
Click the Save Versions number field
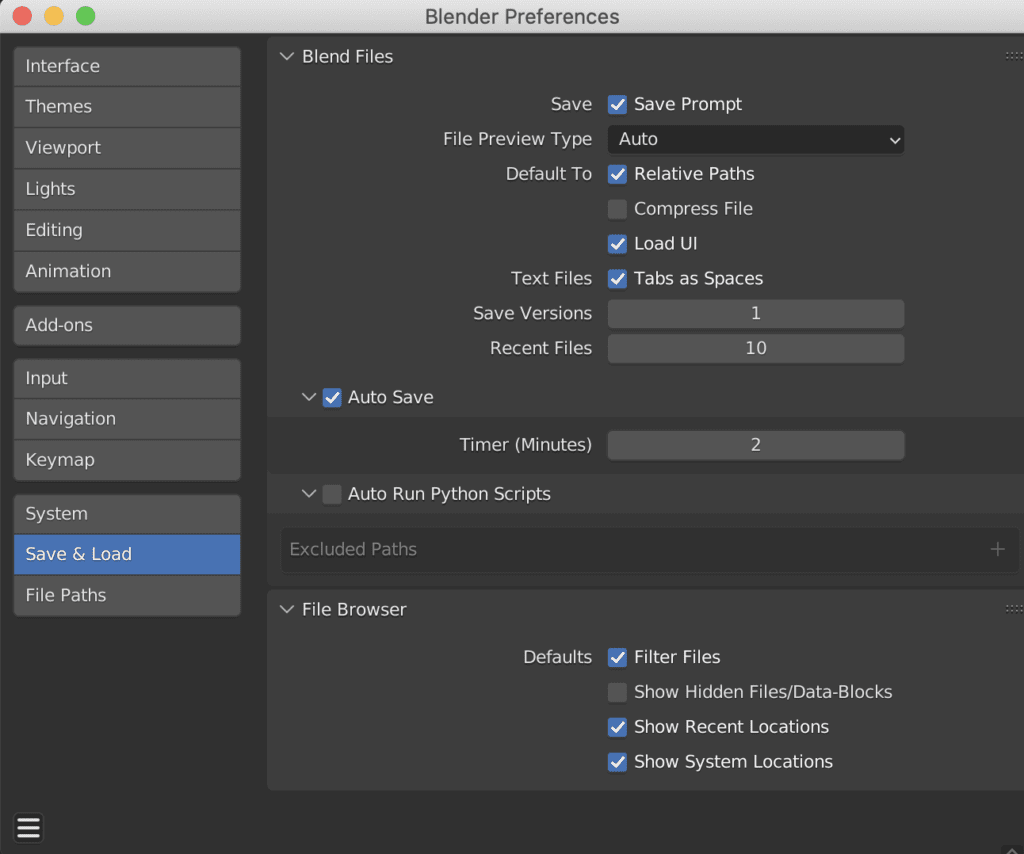pyautogui.click(x=756, y=313)
